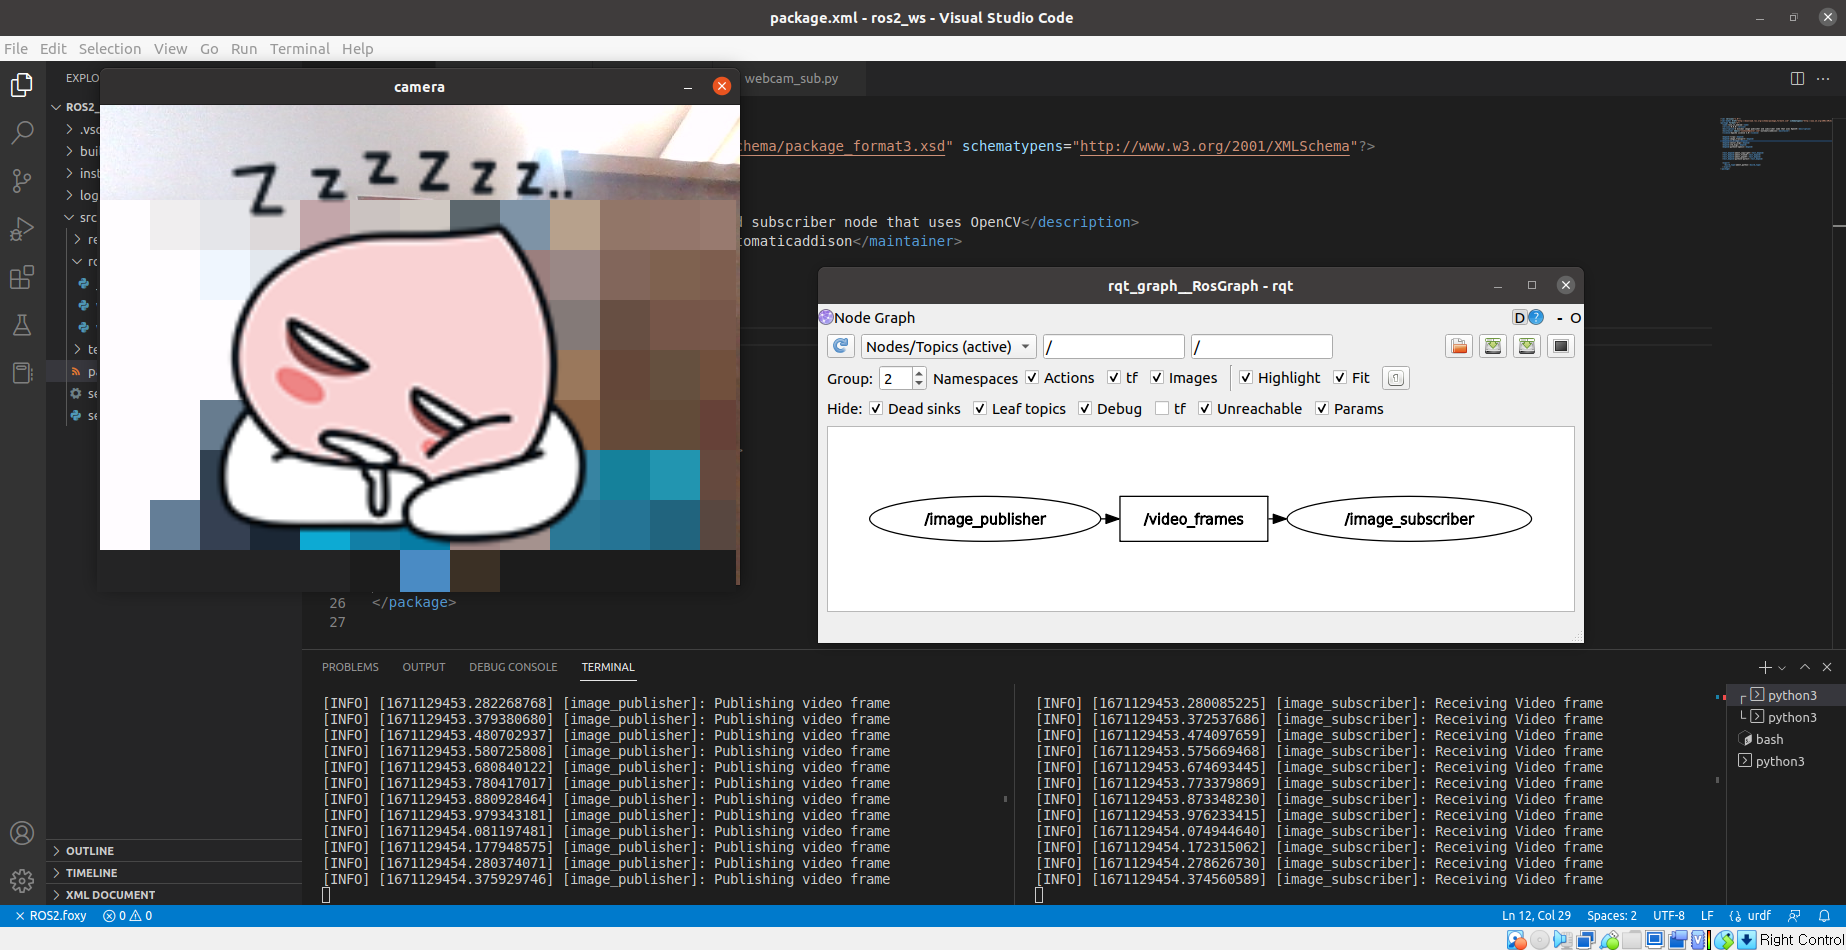Open the Accounts menu icon

22,833
